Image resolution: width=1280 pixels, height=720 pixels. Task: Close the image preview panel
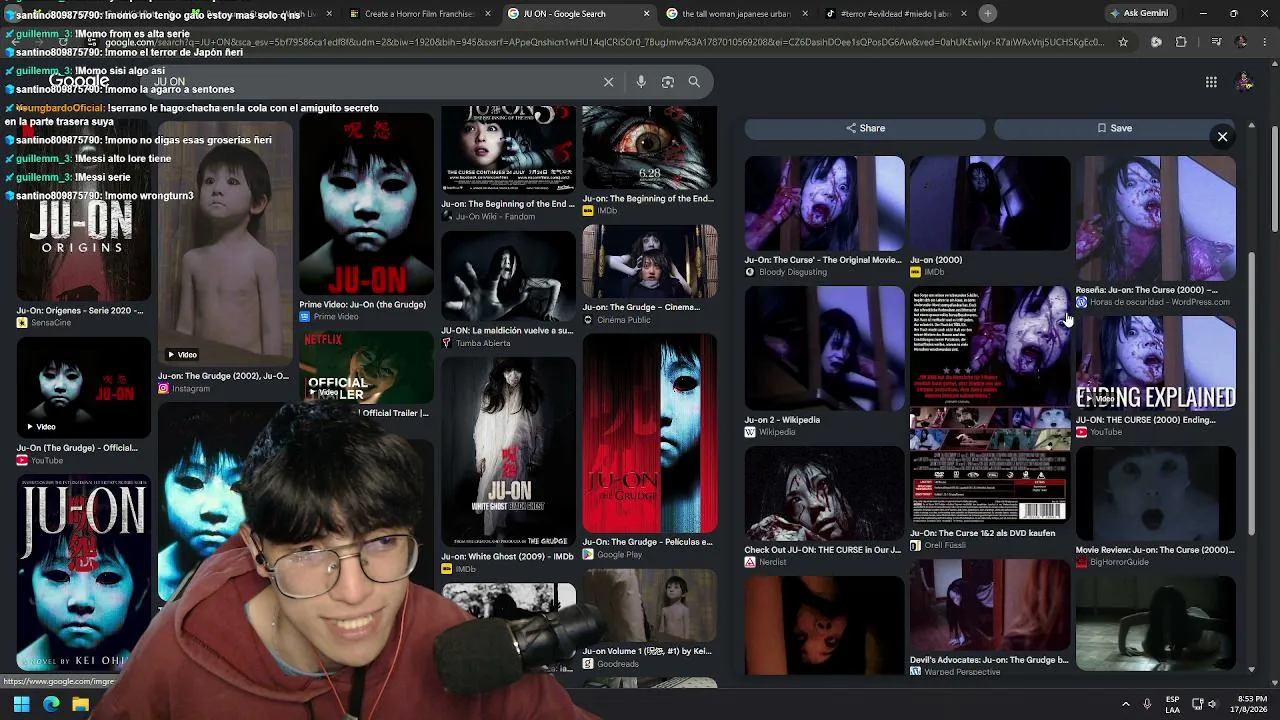[1222, 137]
